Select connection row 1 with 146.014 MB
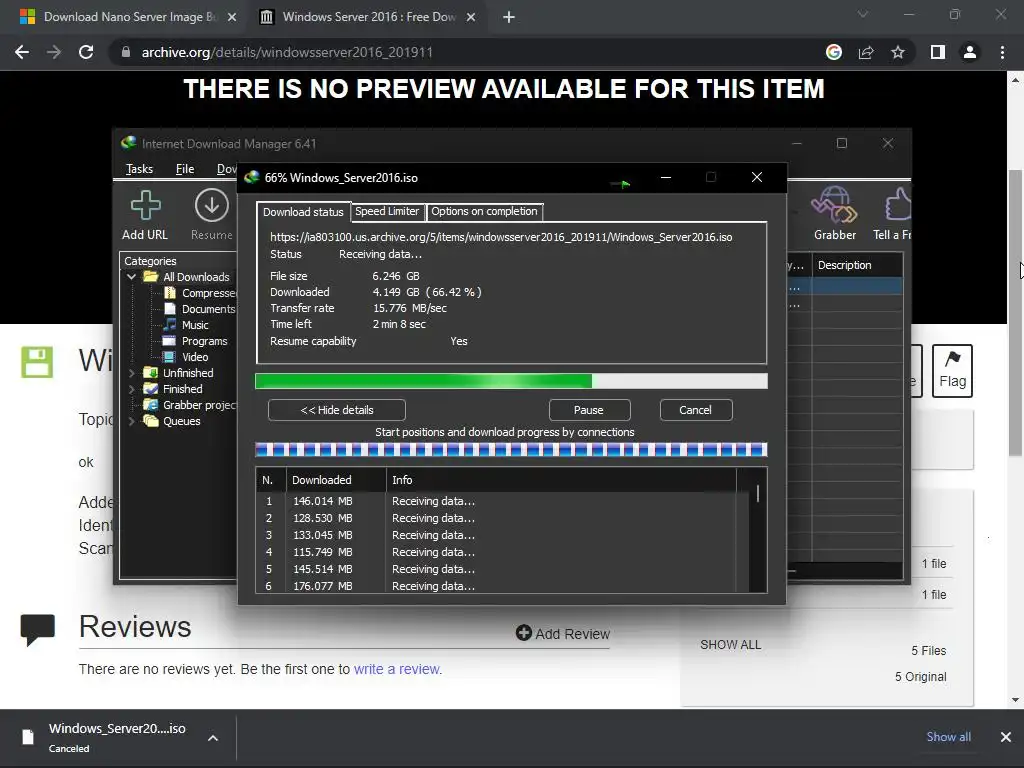This screenshot has width=1024, height=768. click(496, 501)
